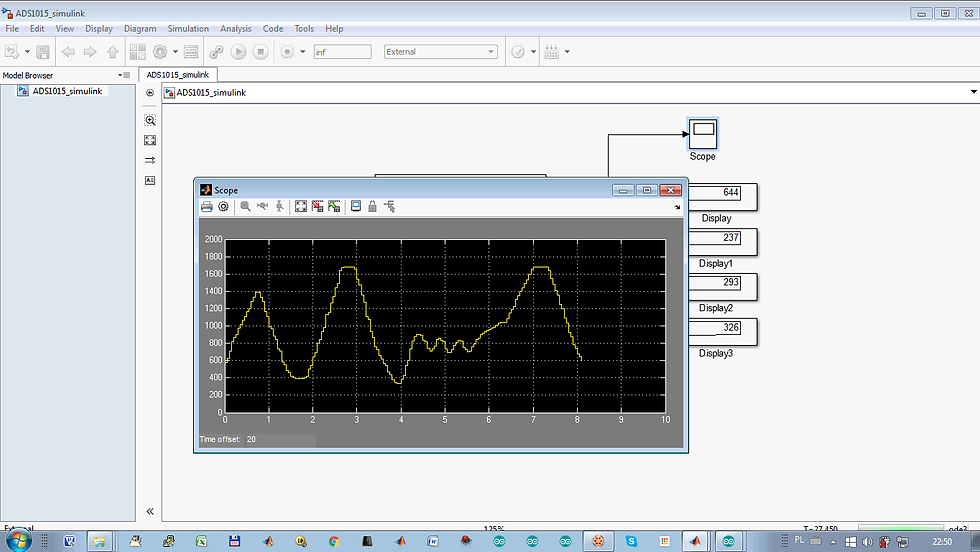This screenshot has height=552, width=980.
Task: Restore saved Scope axes settings
Action: [x=334, y=206]
